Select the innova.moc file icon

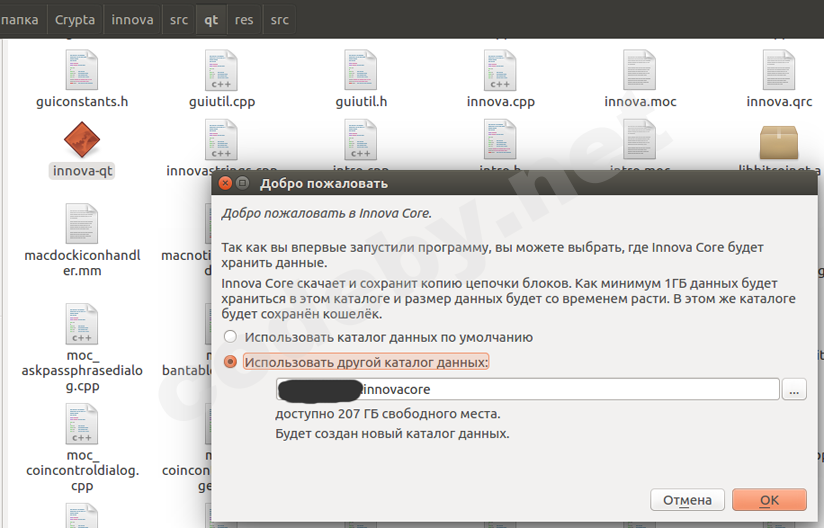(640, 70)
